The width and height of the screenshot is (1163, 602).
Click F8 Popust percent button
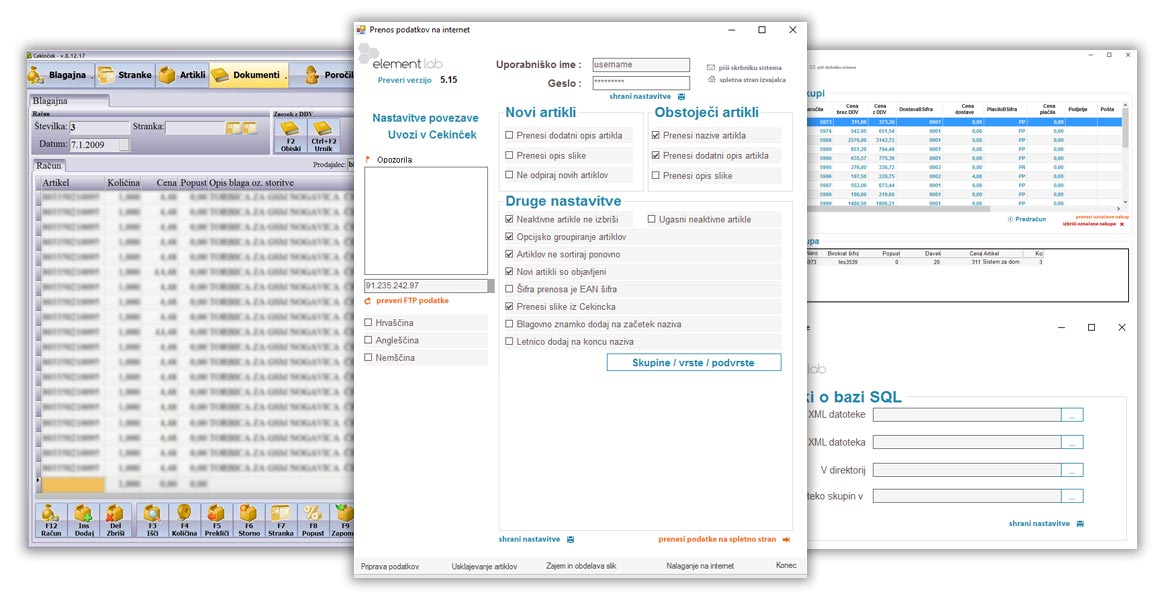pyautogui.click(x=313, y=520)
